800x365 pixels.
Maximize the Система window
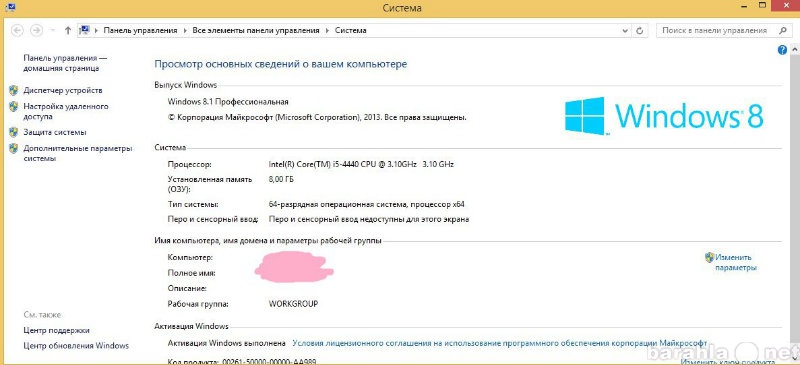coord(763,5)
